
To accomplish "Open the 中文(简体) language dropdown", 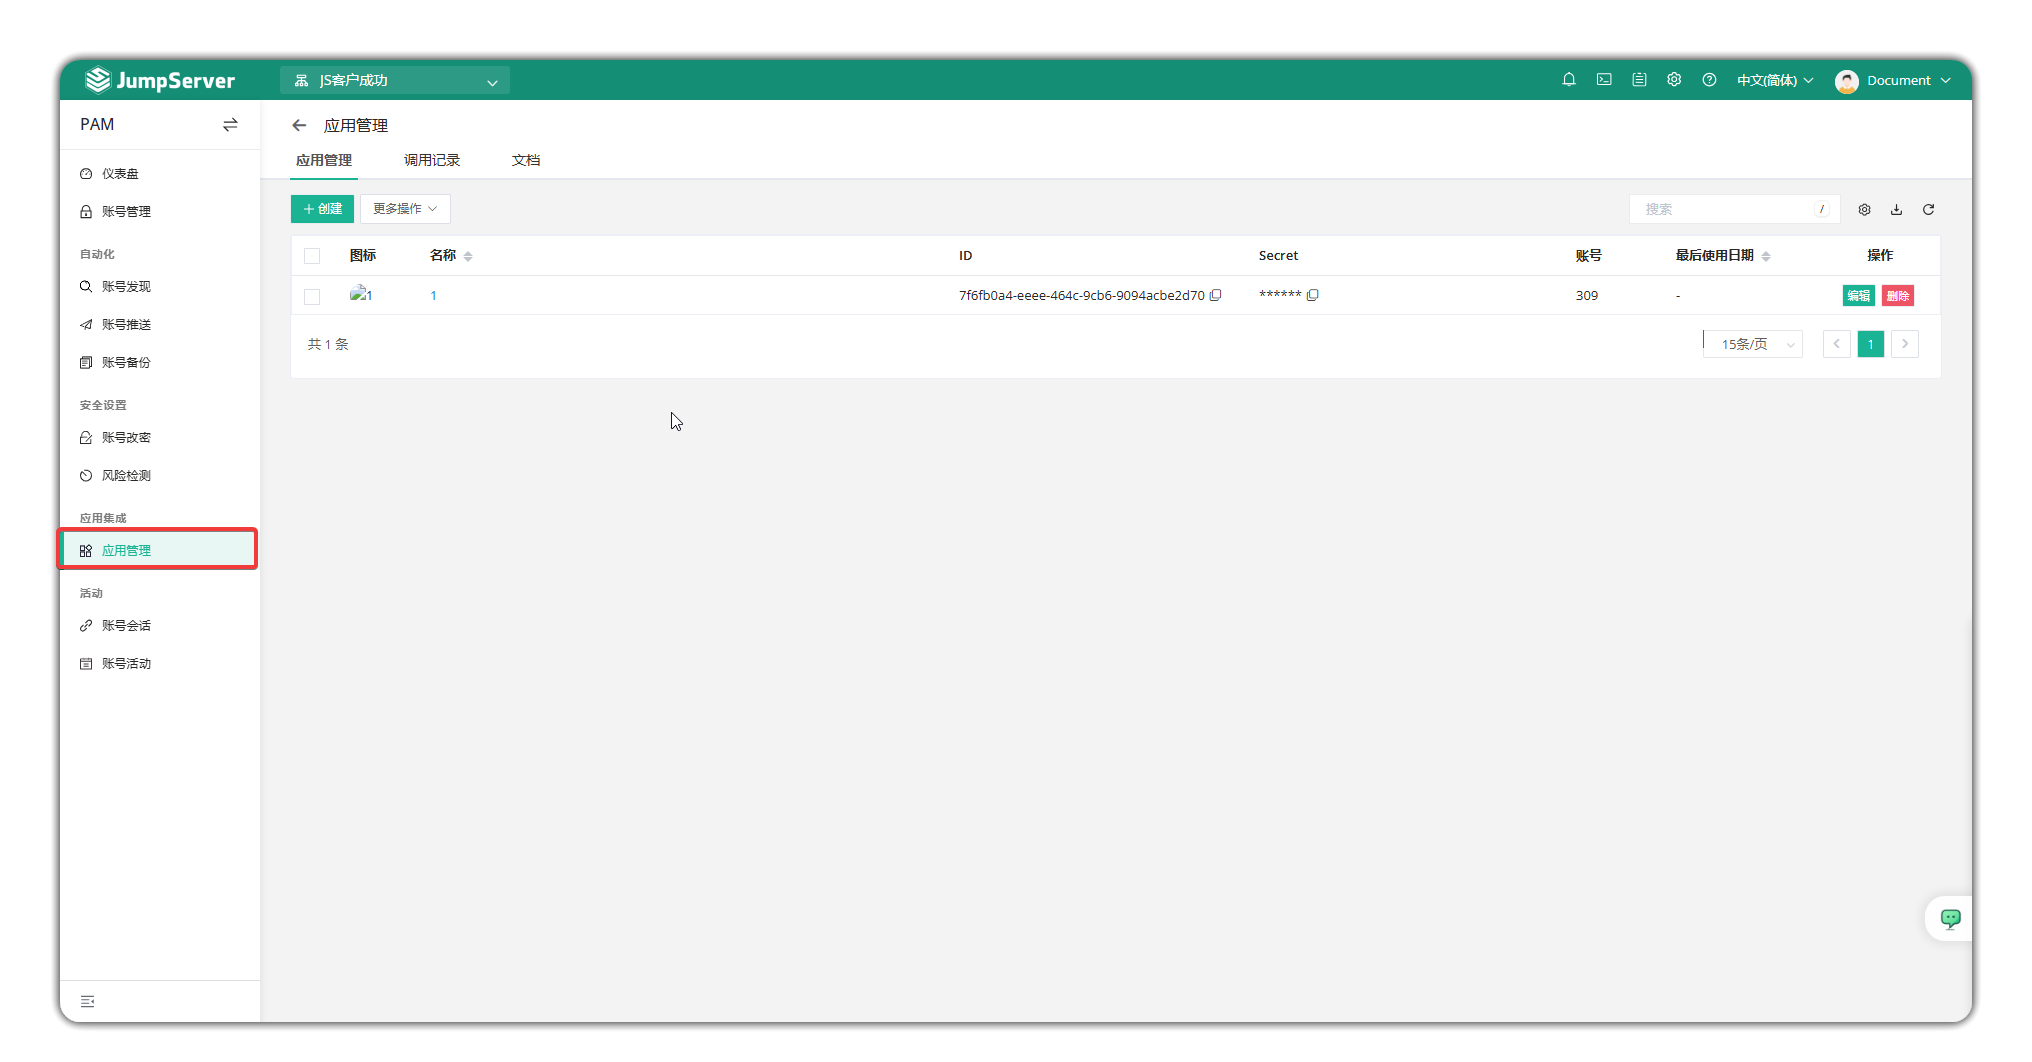I will click(1775, 81).
